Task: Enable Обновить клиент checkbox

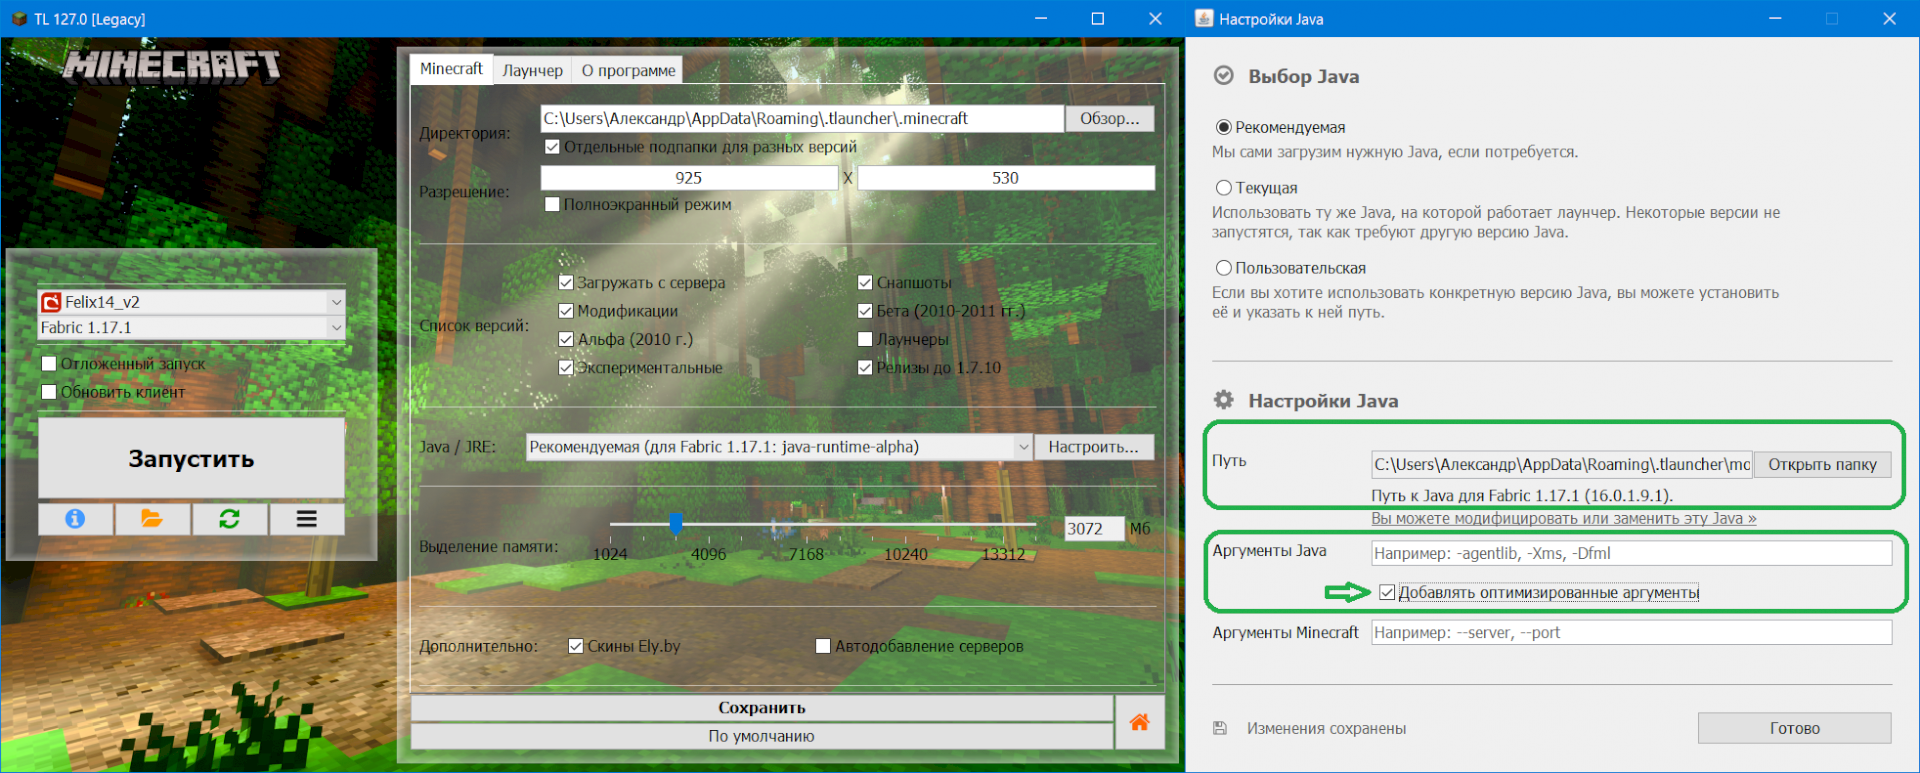Action: (48, 392)
